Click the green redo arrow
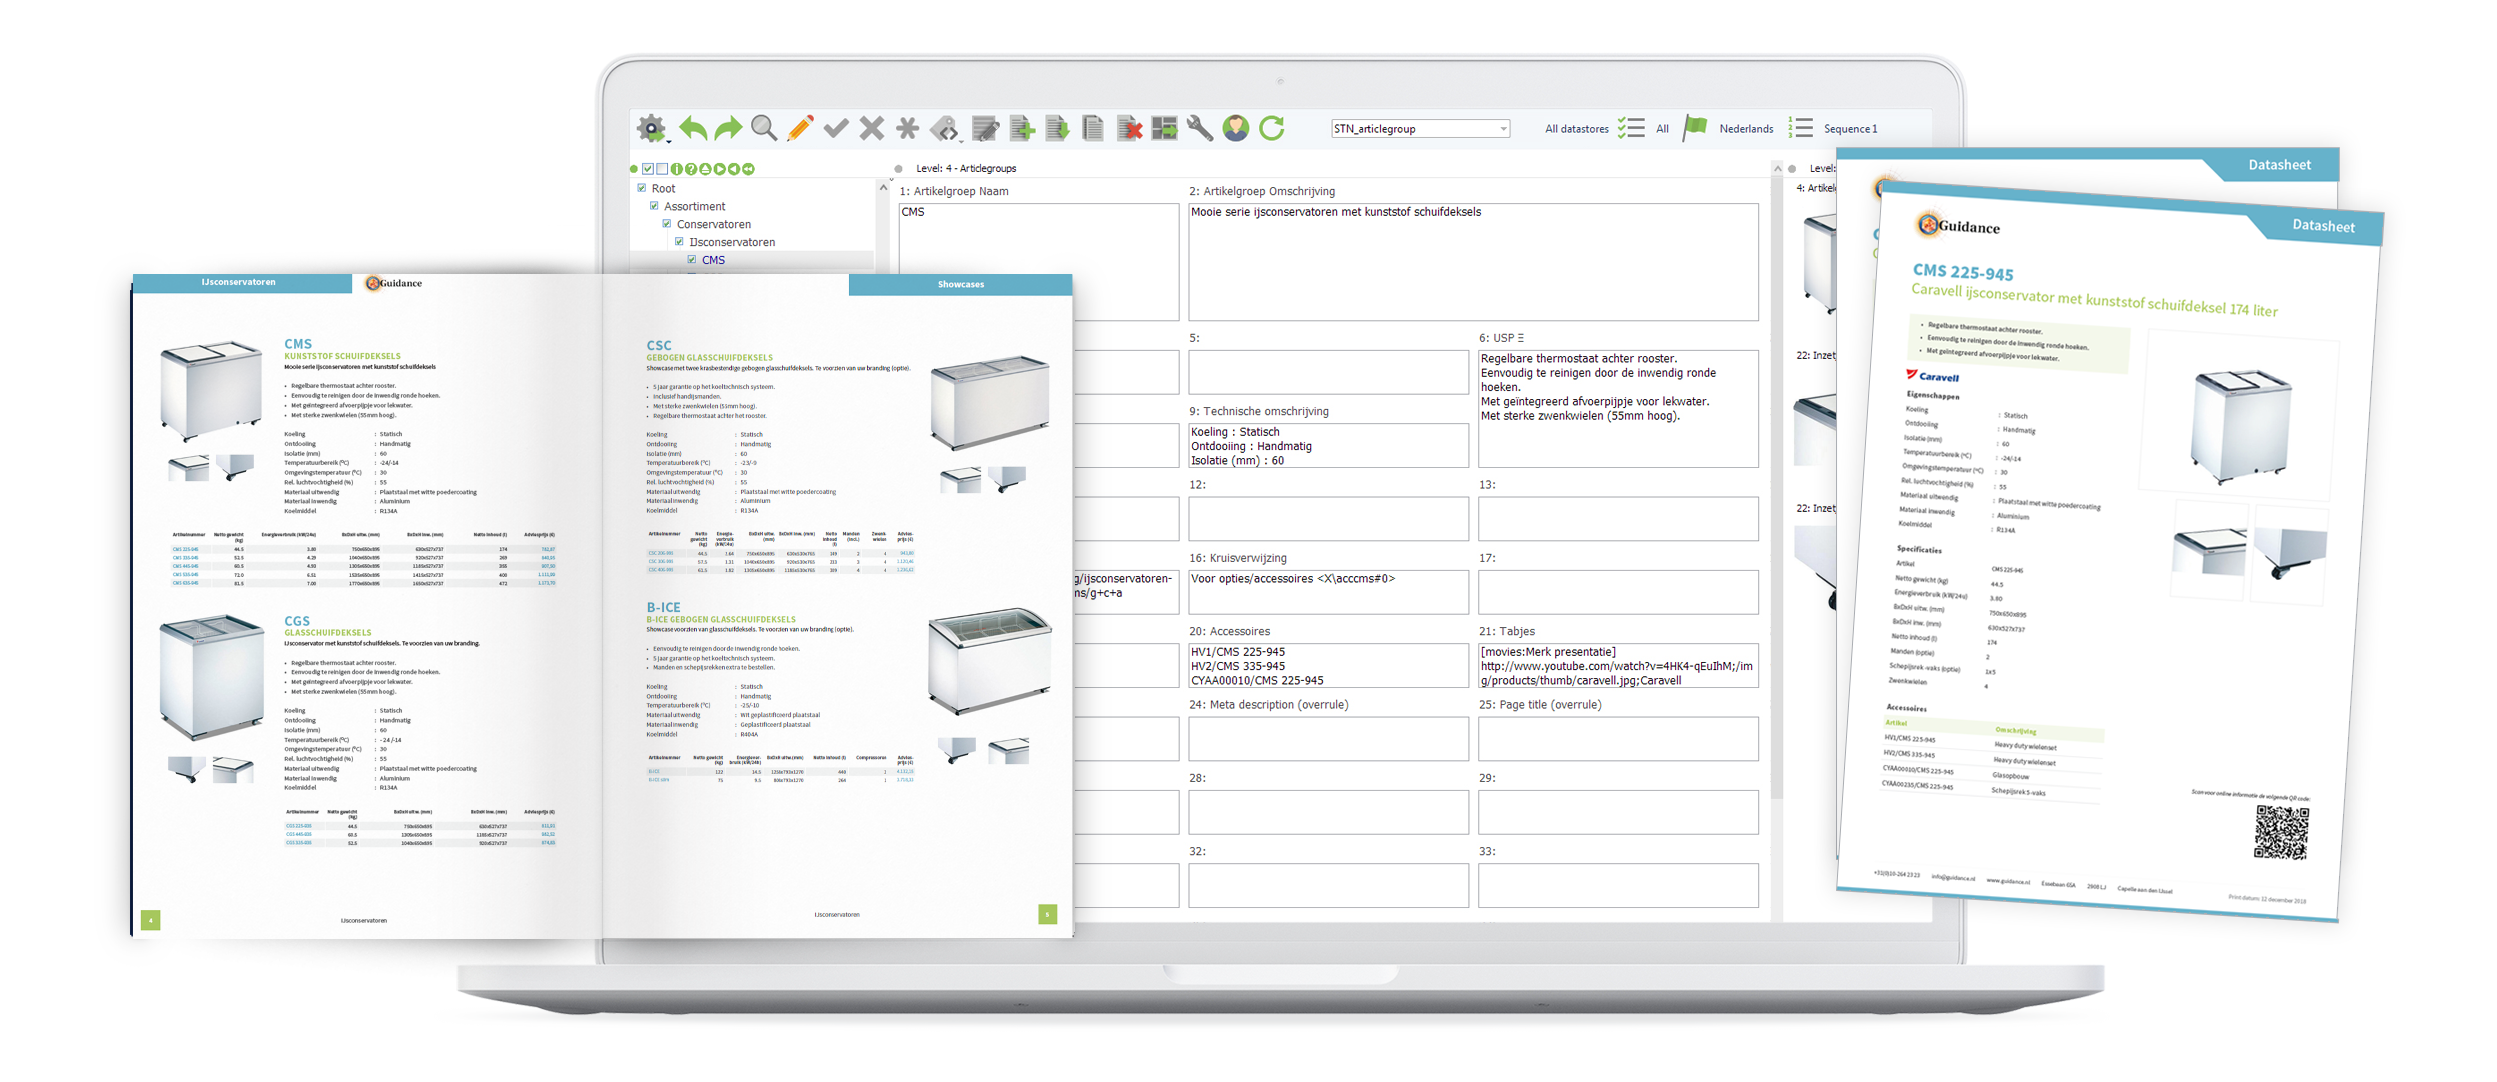Screen dimensions: 2497x1082 click(728, 128)
